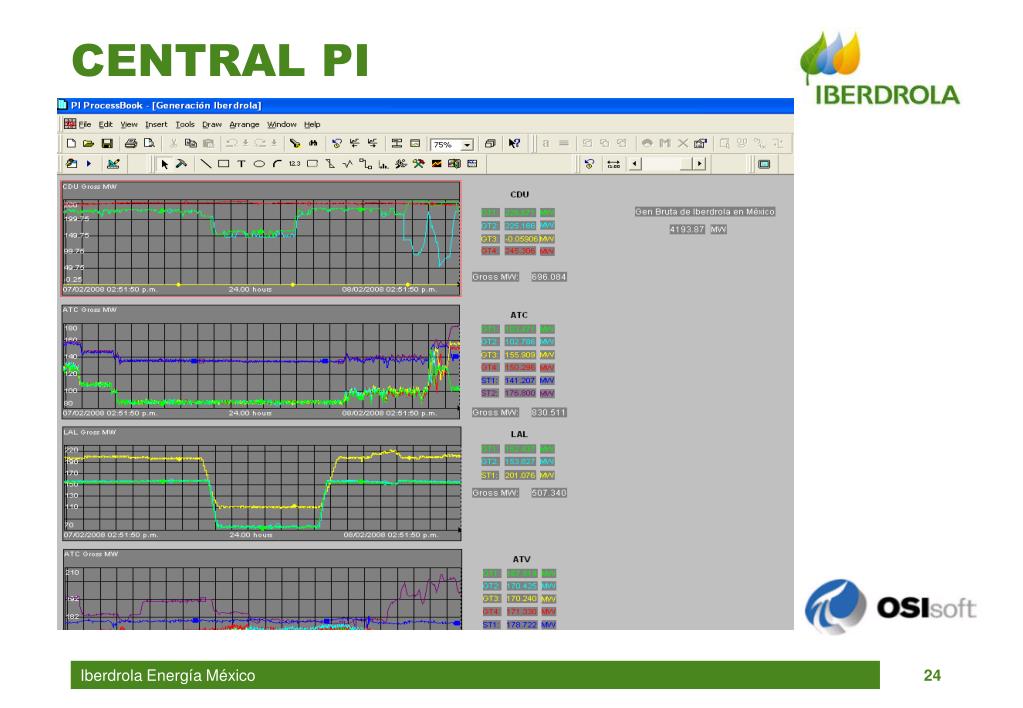Screen dimensions: 1023x708
Task: Click the ATV heading above its values
Action: tap(521, 559)
